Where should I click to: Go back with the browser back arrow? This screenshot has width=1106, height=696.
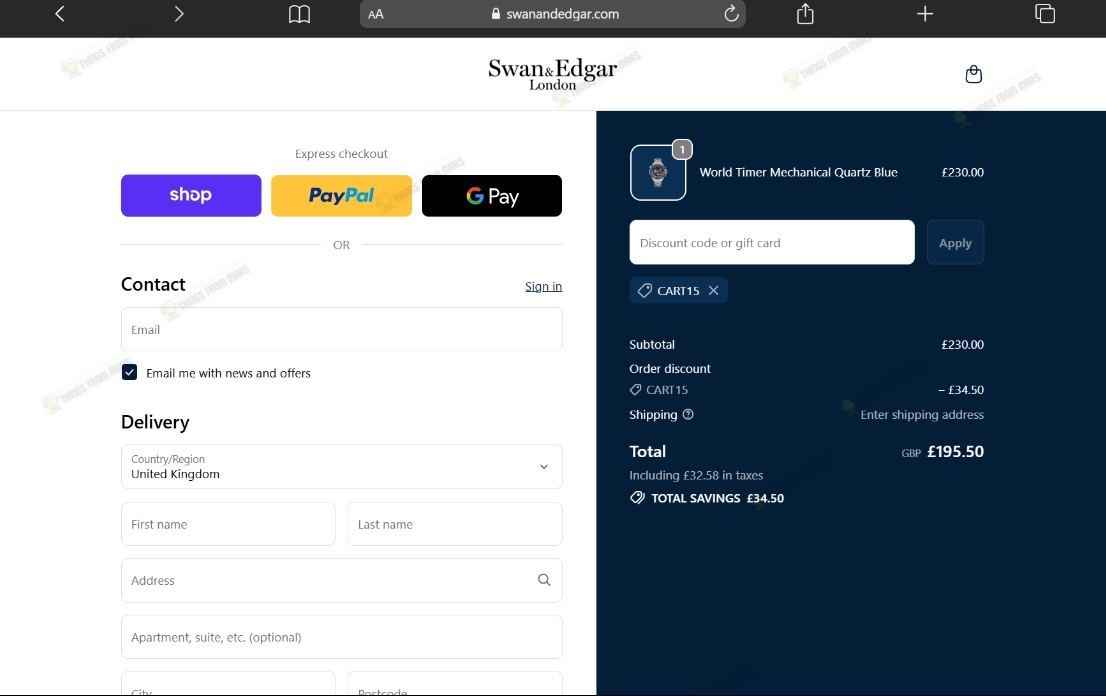pyautogui.click(x=60, y=13)
